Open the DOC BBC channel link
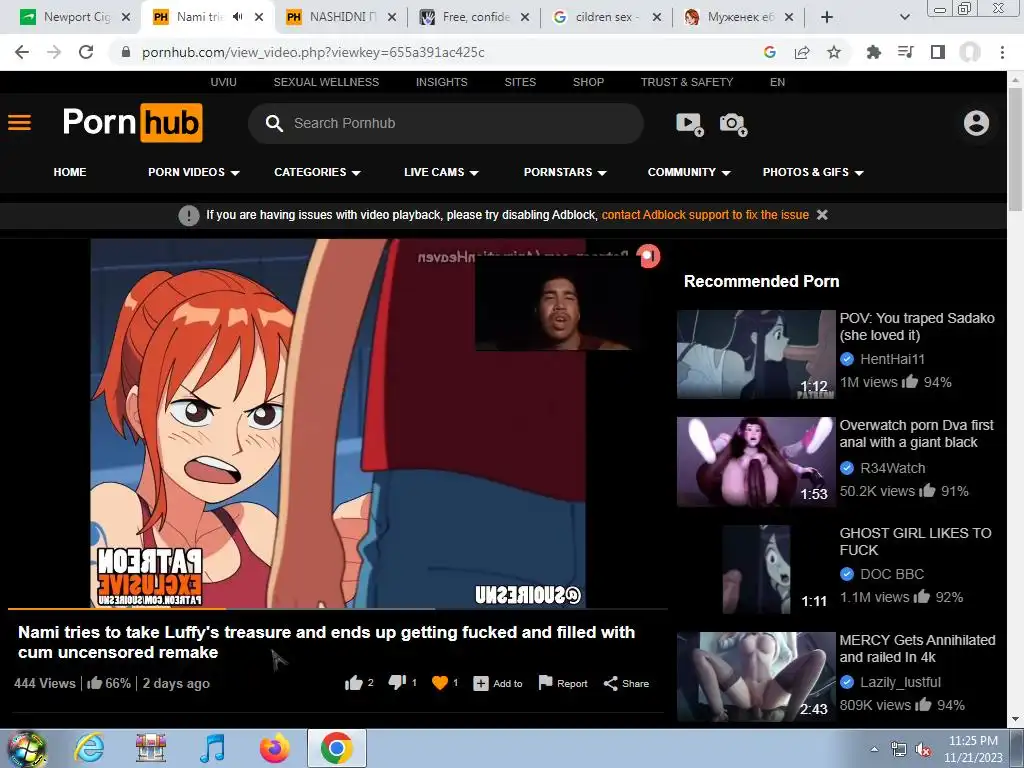The image size is (1024, 768). [892, 574]
